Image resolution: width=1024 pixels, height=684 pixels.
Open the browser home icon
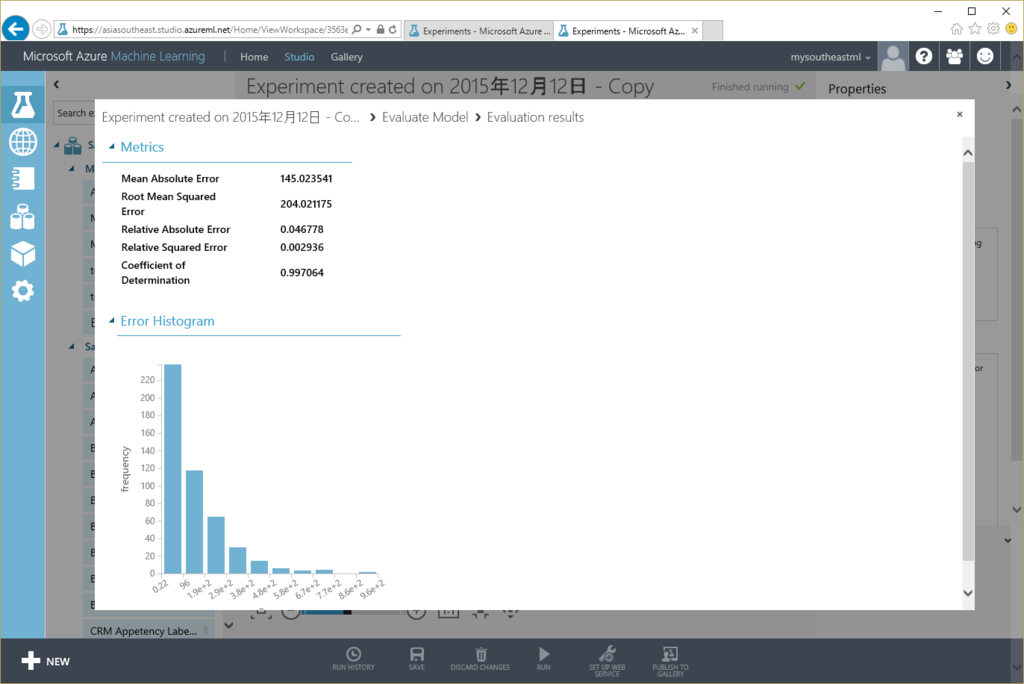click(x=957, y=29)
